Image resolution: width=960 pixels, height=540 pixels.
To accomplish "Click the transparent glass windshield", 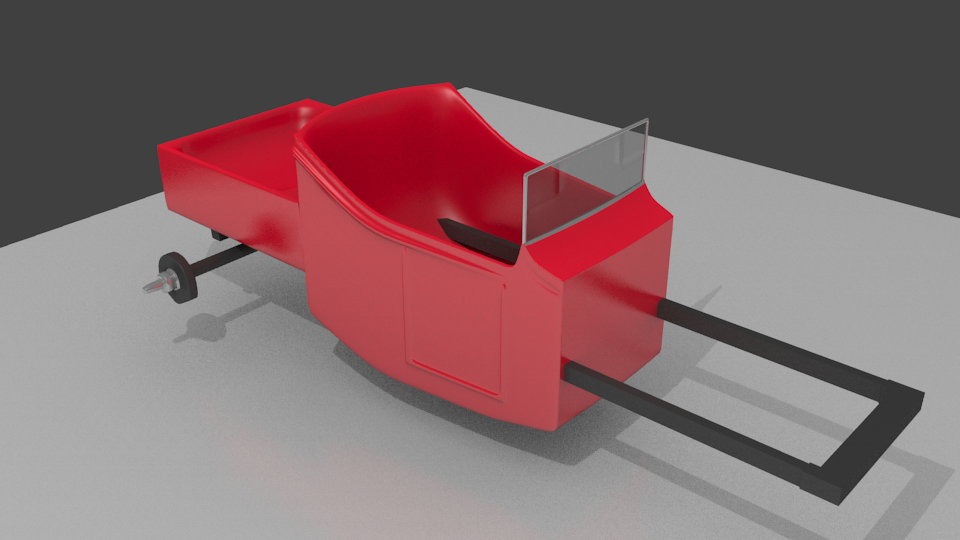I will point(586,182).
